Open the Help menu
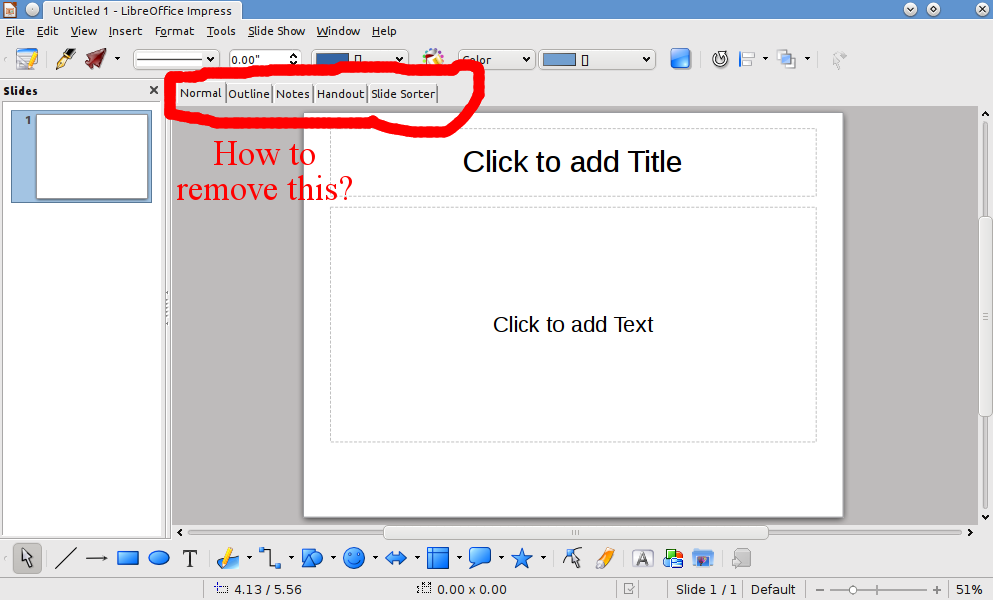The image size is (993, 600). [384, 31]
